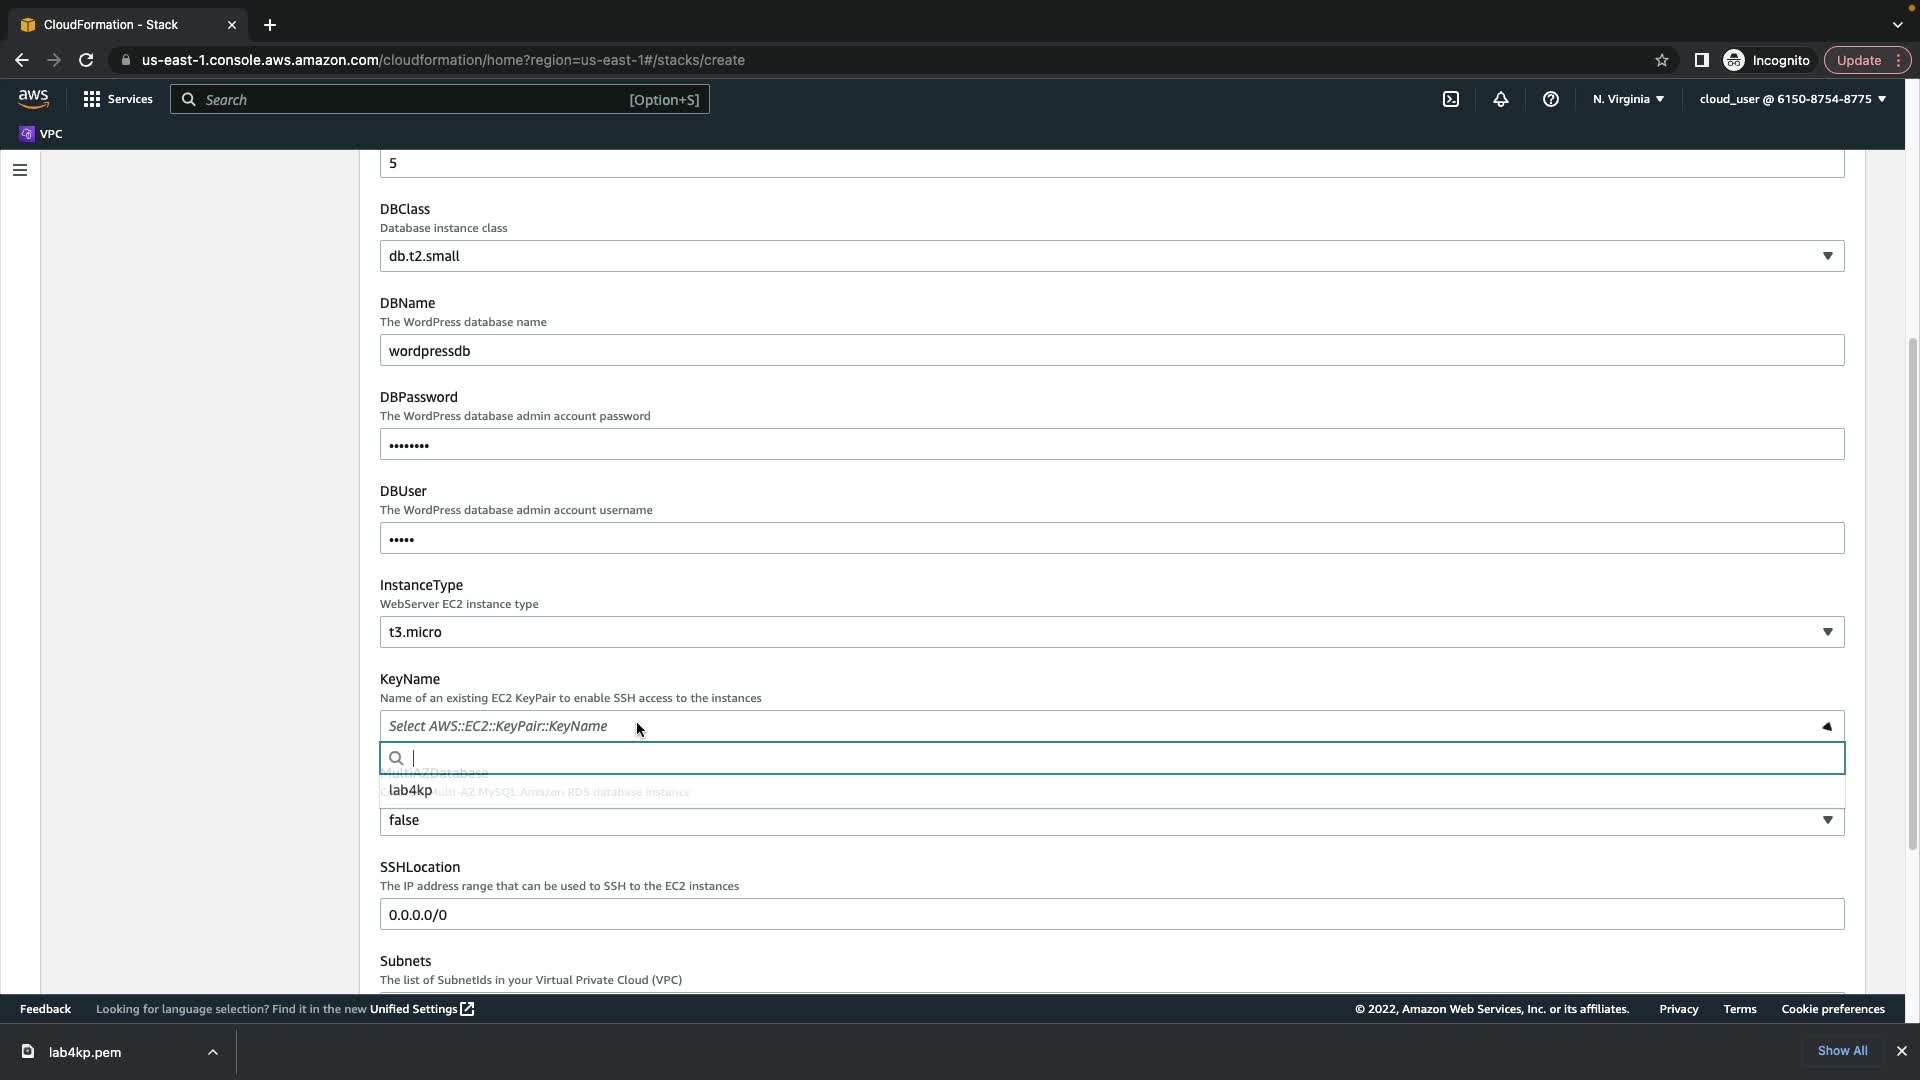Screen dimensions: 1920x1080
Task: Select lab4kp from the KeyName list
Action: point(411,790)
